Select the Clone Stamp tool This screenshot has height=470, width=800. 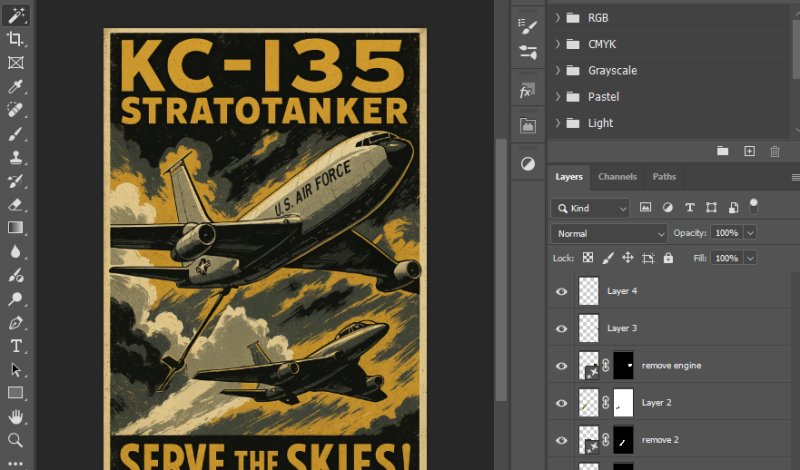16,157
